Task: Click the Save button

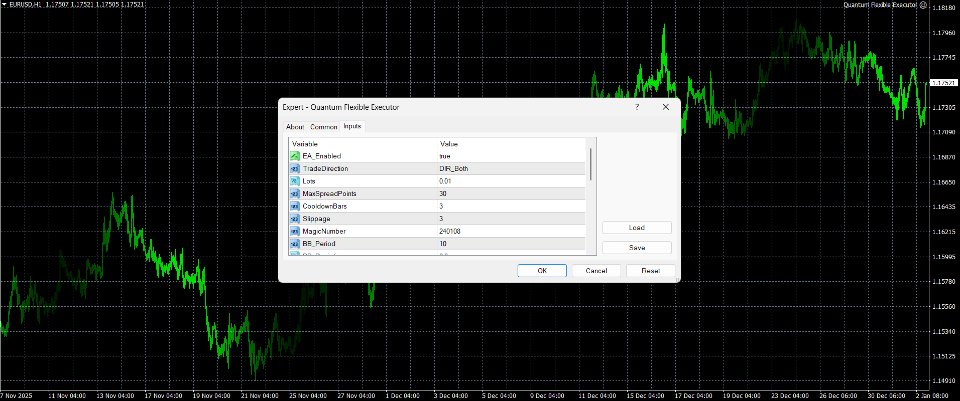Action: click(x=637, y=248)
